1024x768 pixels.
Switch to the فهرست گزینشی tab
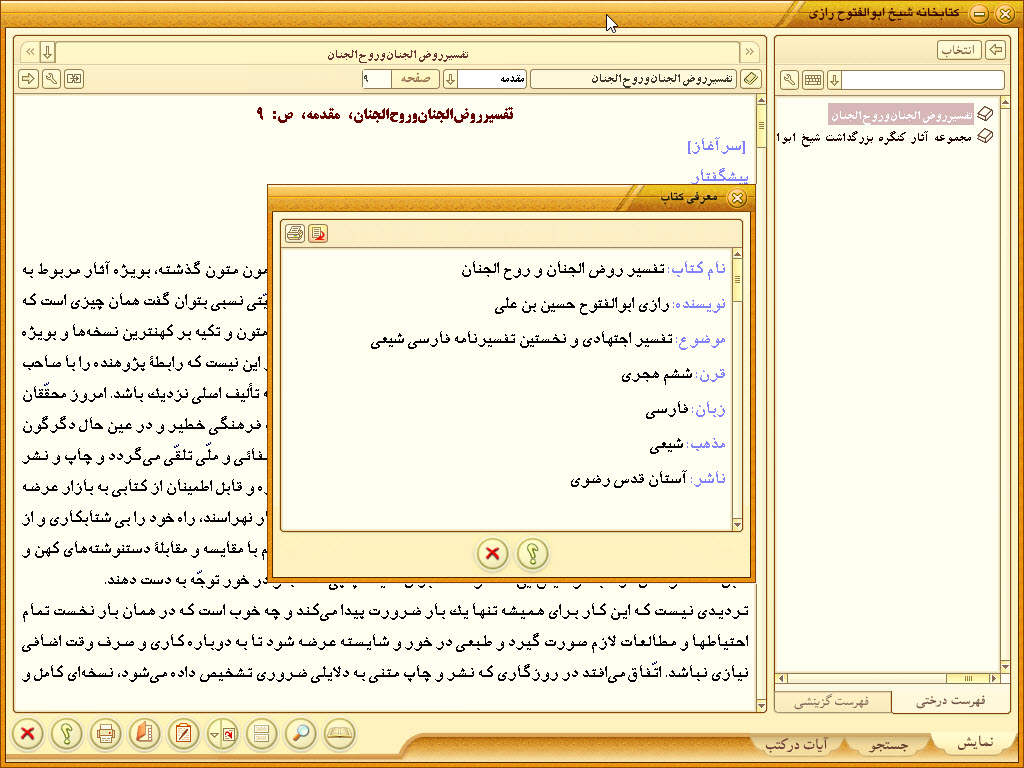click(x=831, y=702)
